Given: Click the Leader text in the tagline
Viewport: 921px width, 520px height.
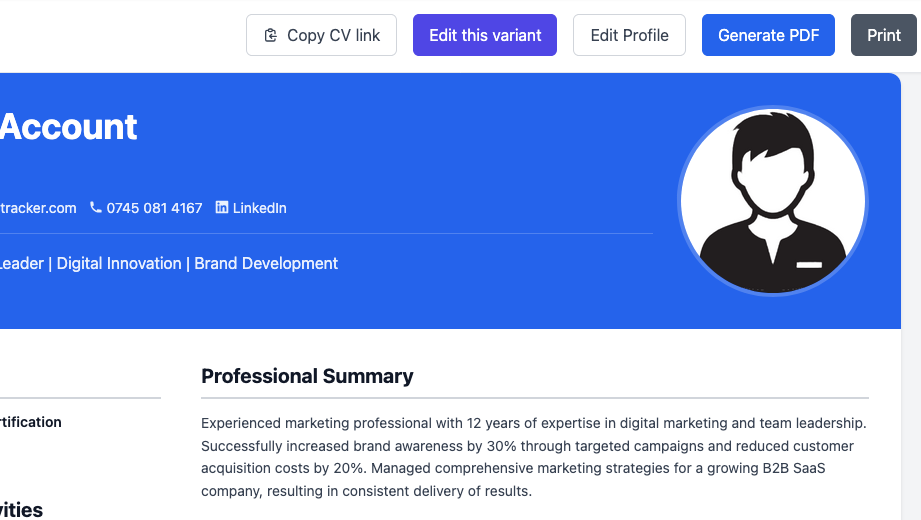Looking at the screenshot, I should 22,264.
